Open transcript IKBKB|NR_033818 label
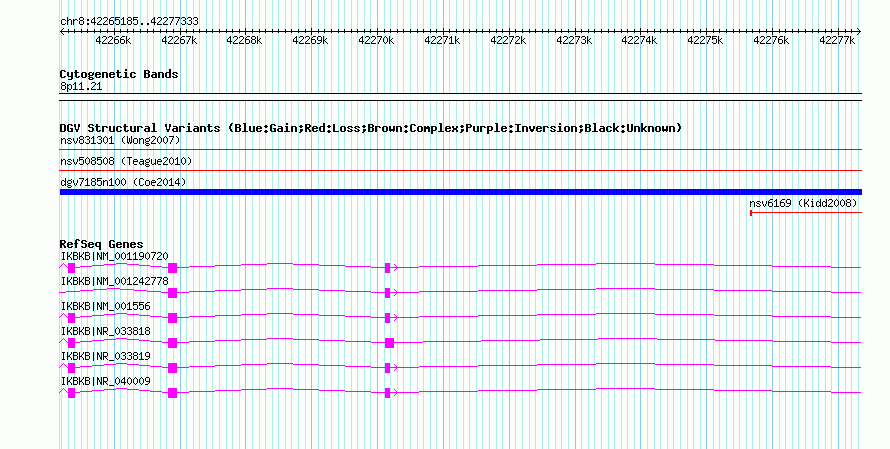Screen dimensions: 890x449 click(106, 331)
